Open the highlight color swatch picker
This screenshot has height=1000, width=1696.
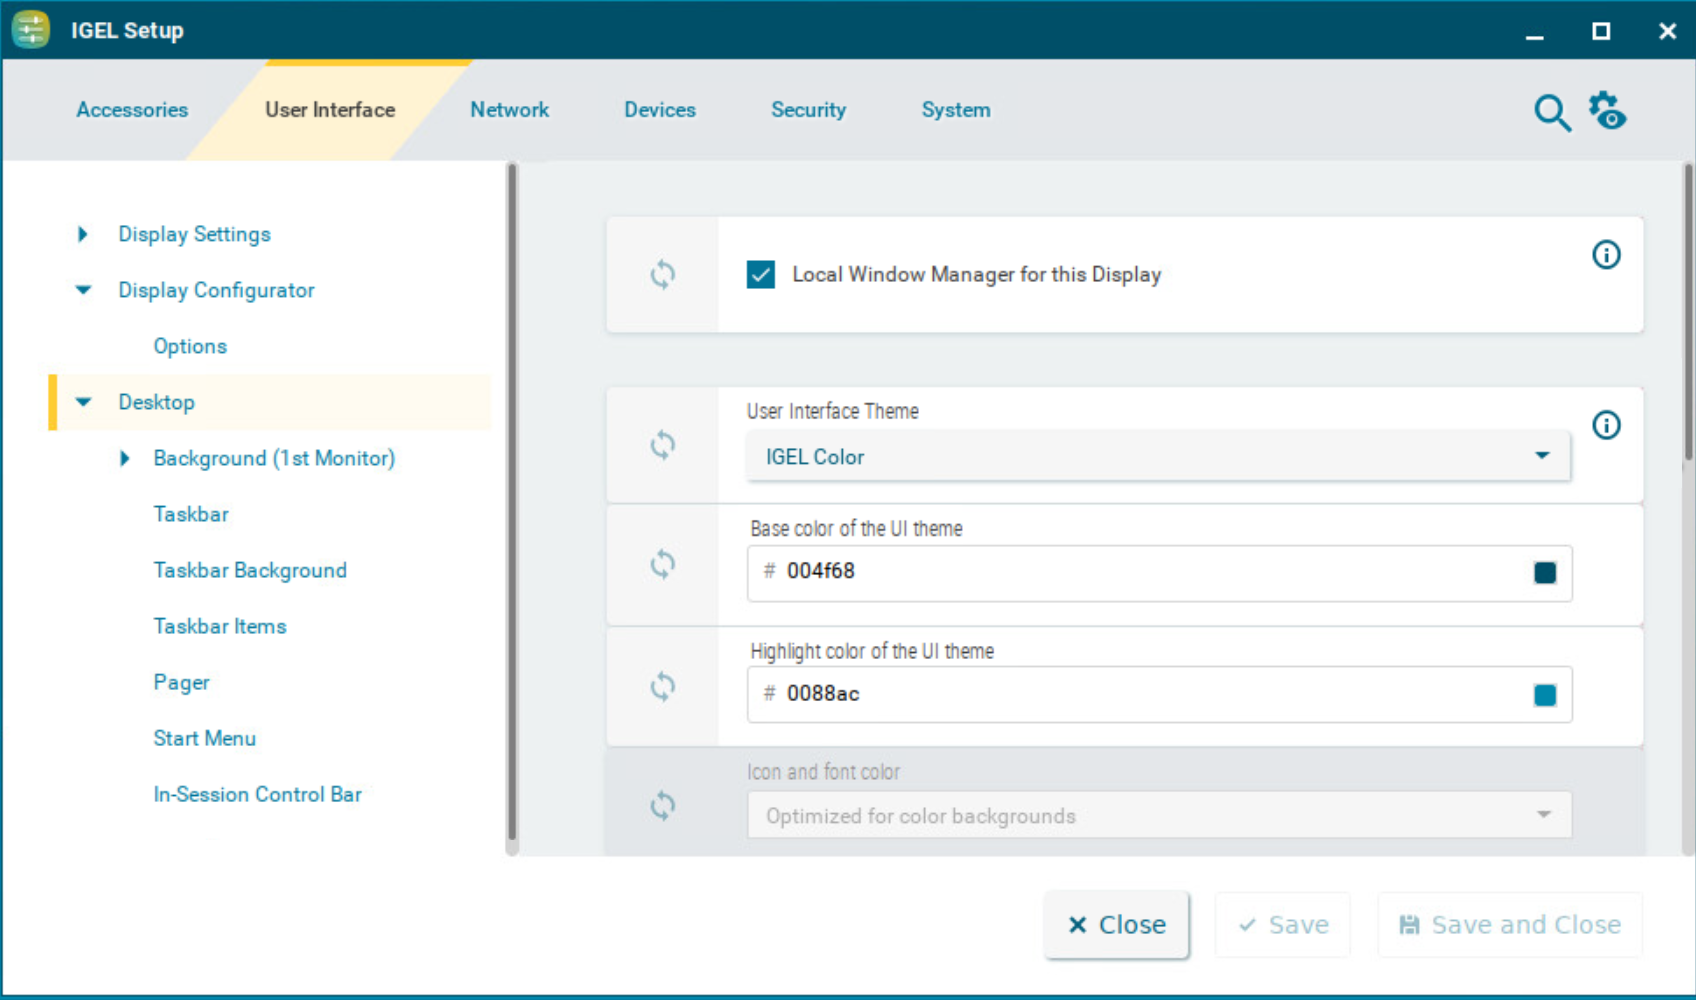[1544, 695]
